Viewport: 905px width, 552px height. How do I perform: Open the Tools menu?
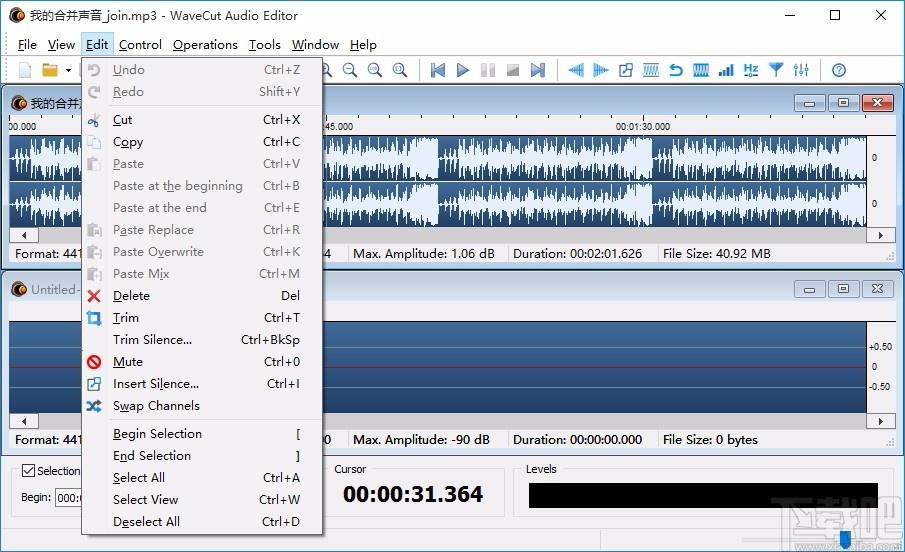(264, 44)
